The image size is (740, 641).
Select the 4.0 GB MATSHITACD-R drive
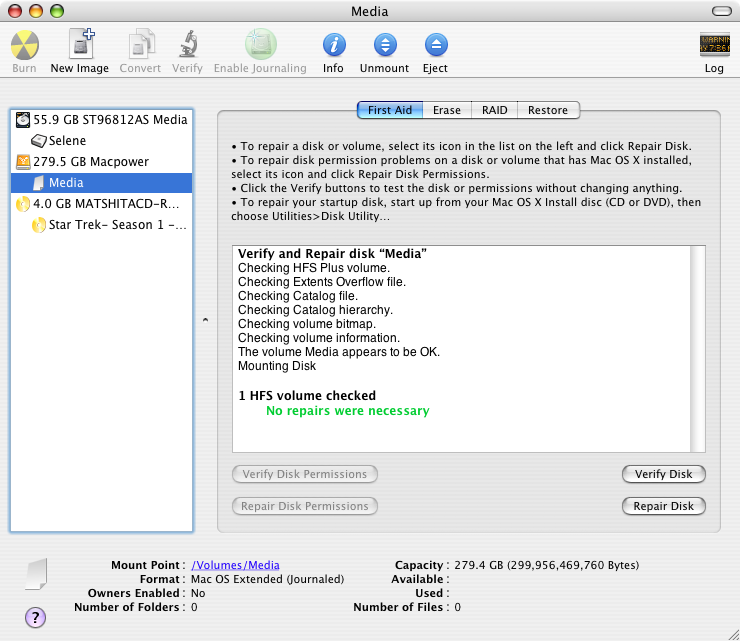pyautogui.click(x=101, y=204)
